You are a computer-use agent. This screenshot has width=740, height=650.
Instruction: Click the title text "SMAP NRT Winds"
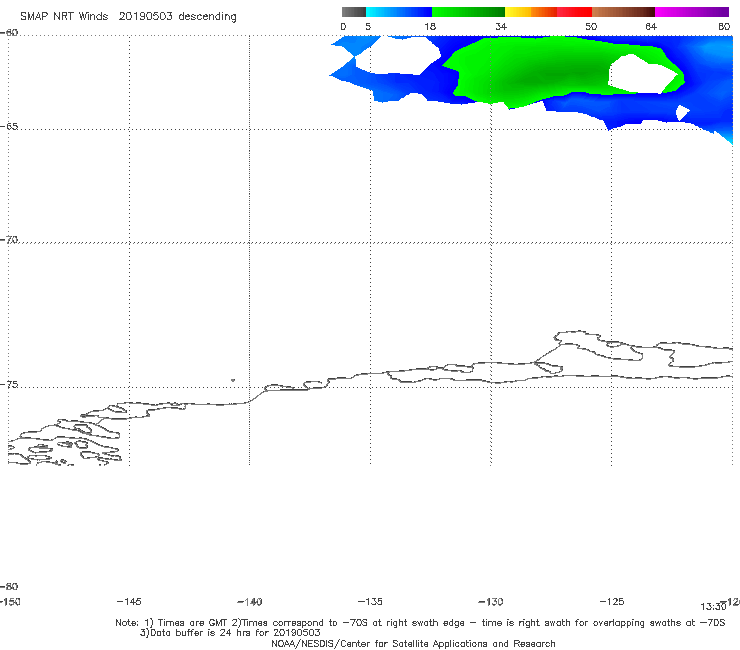pos(64,16)
